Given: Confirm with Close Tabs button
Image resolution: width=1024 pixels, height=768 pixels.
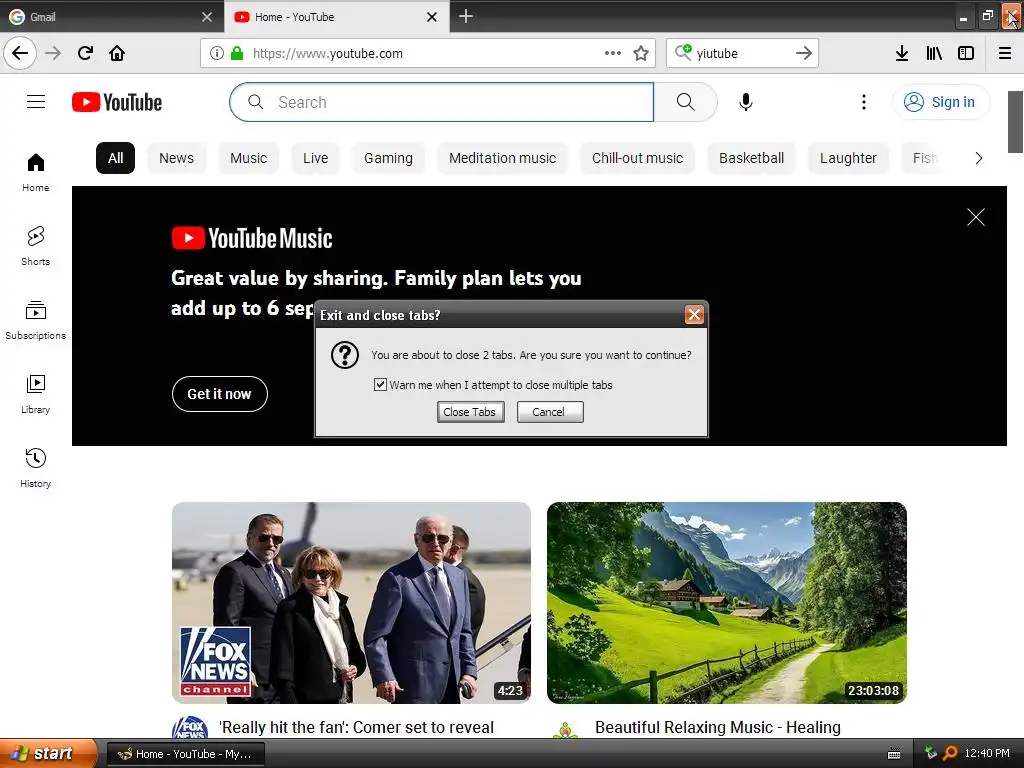Looking at the screenshot, I should [470, 411].
